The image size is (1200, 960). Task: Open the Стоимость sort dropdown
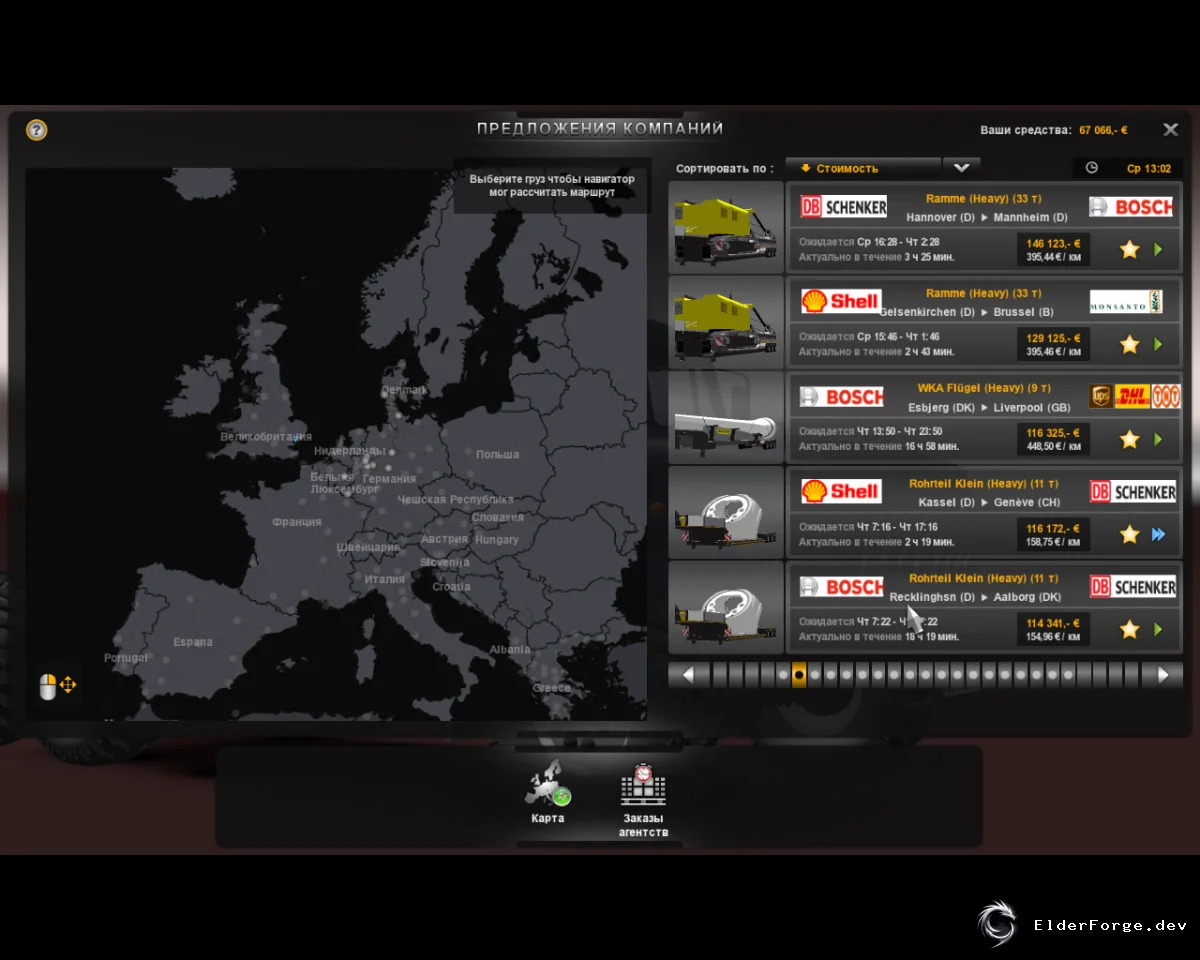point(863,168)
